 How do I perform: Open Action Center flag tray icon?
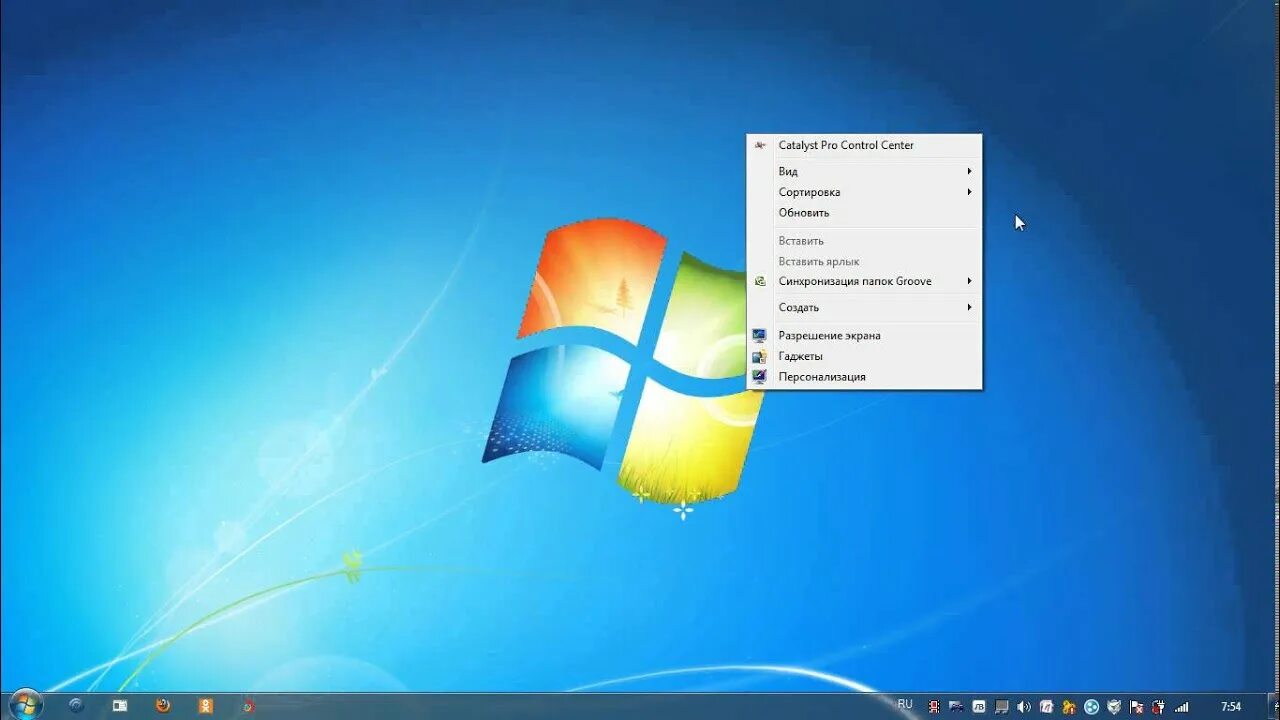point(1137,706)
